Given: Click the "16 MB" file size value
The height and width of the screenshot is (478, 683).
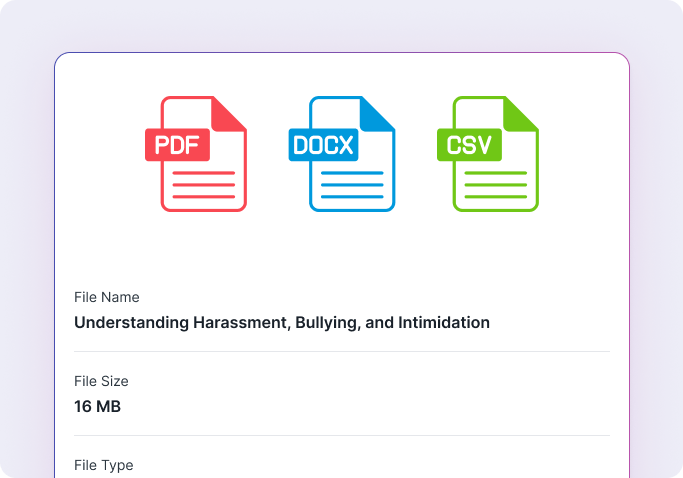Looking at the screenshot, I should coord(98,407).
